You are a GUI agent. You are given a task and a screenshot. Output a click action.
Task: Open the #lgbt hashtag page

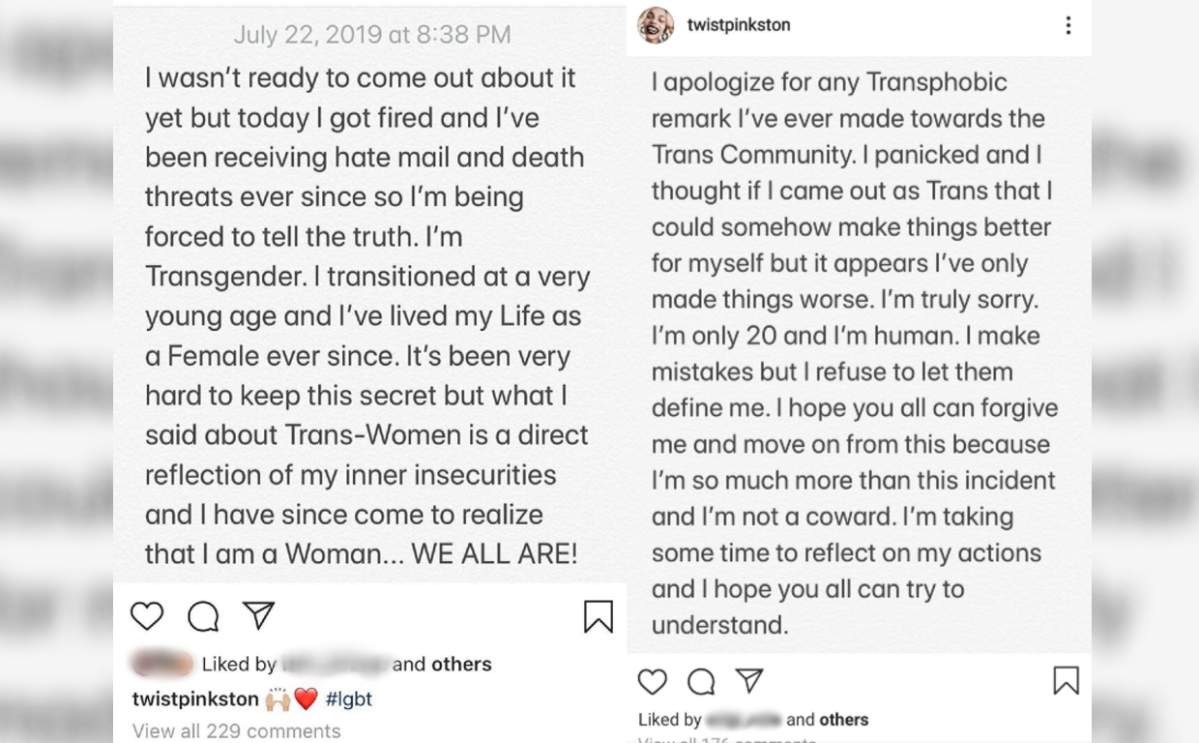click(x=350, y=699)
